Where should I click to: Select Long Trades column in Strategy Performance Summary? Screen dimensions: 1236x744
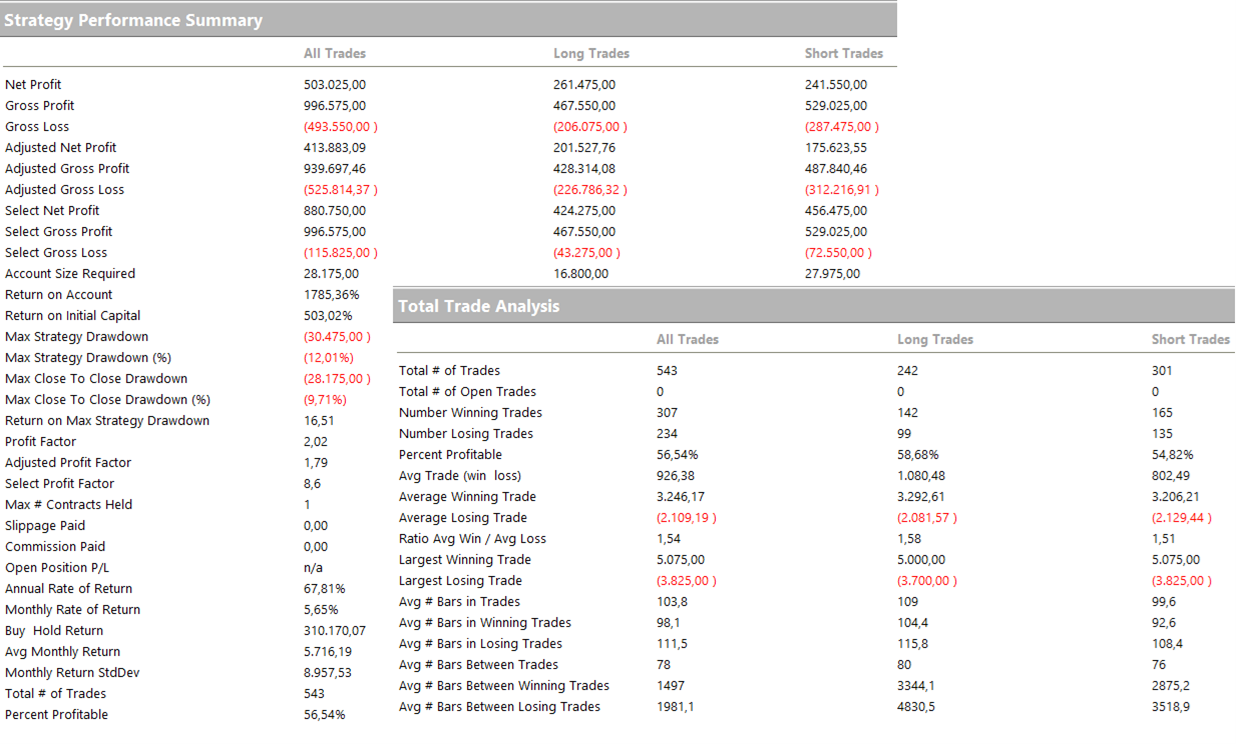click(x=591, y=53)
